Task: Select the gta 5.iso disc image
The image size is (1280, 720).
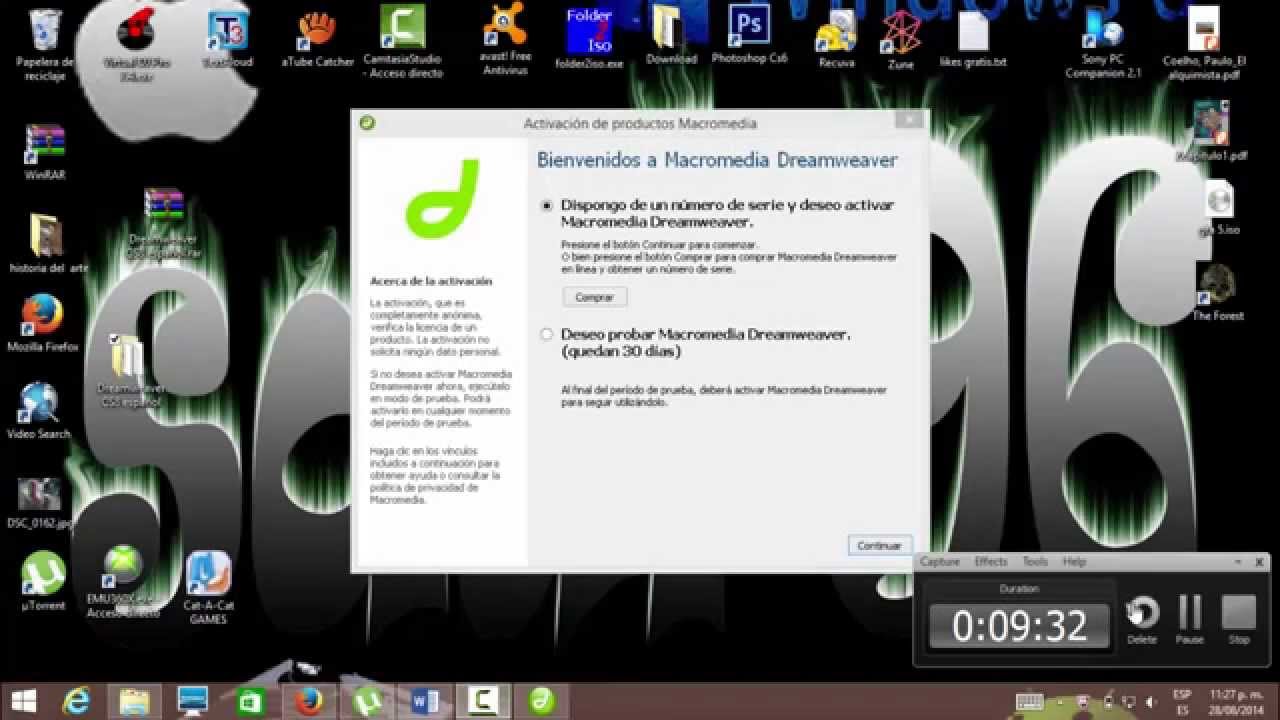Action: coord(1218,208)
